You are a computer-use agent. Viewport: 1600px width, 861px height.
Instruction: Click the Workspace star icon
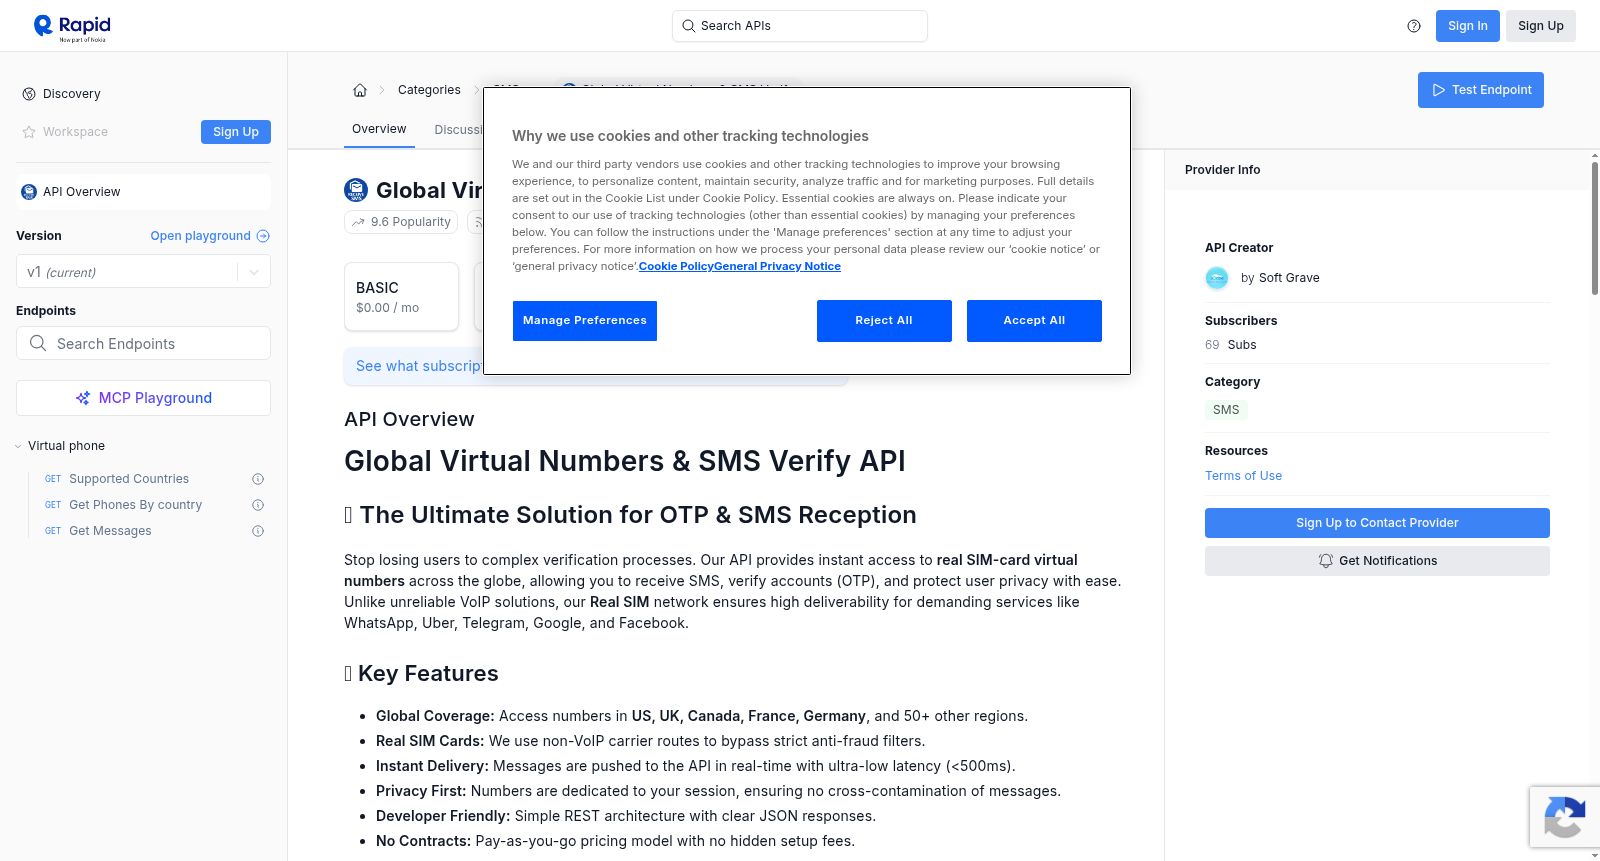(x=29, y=132)
